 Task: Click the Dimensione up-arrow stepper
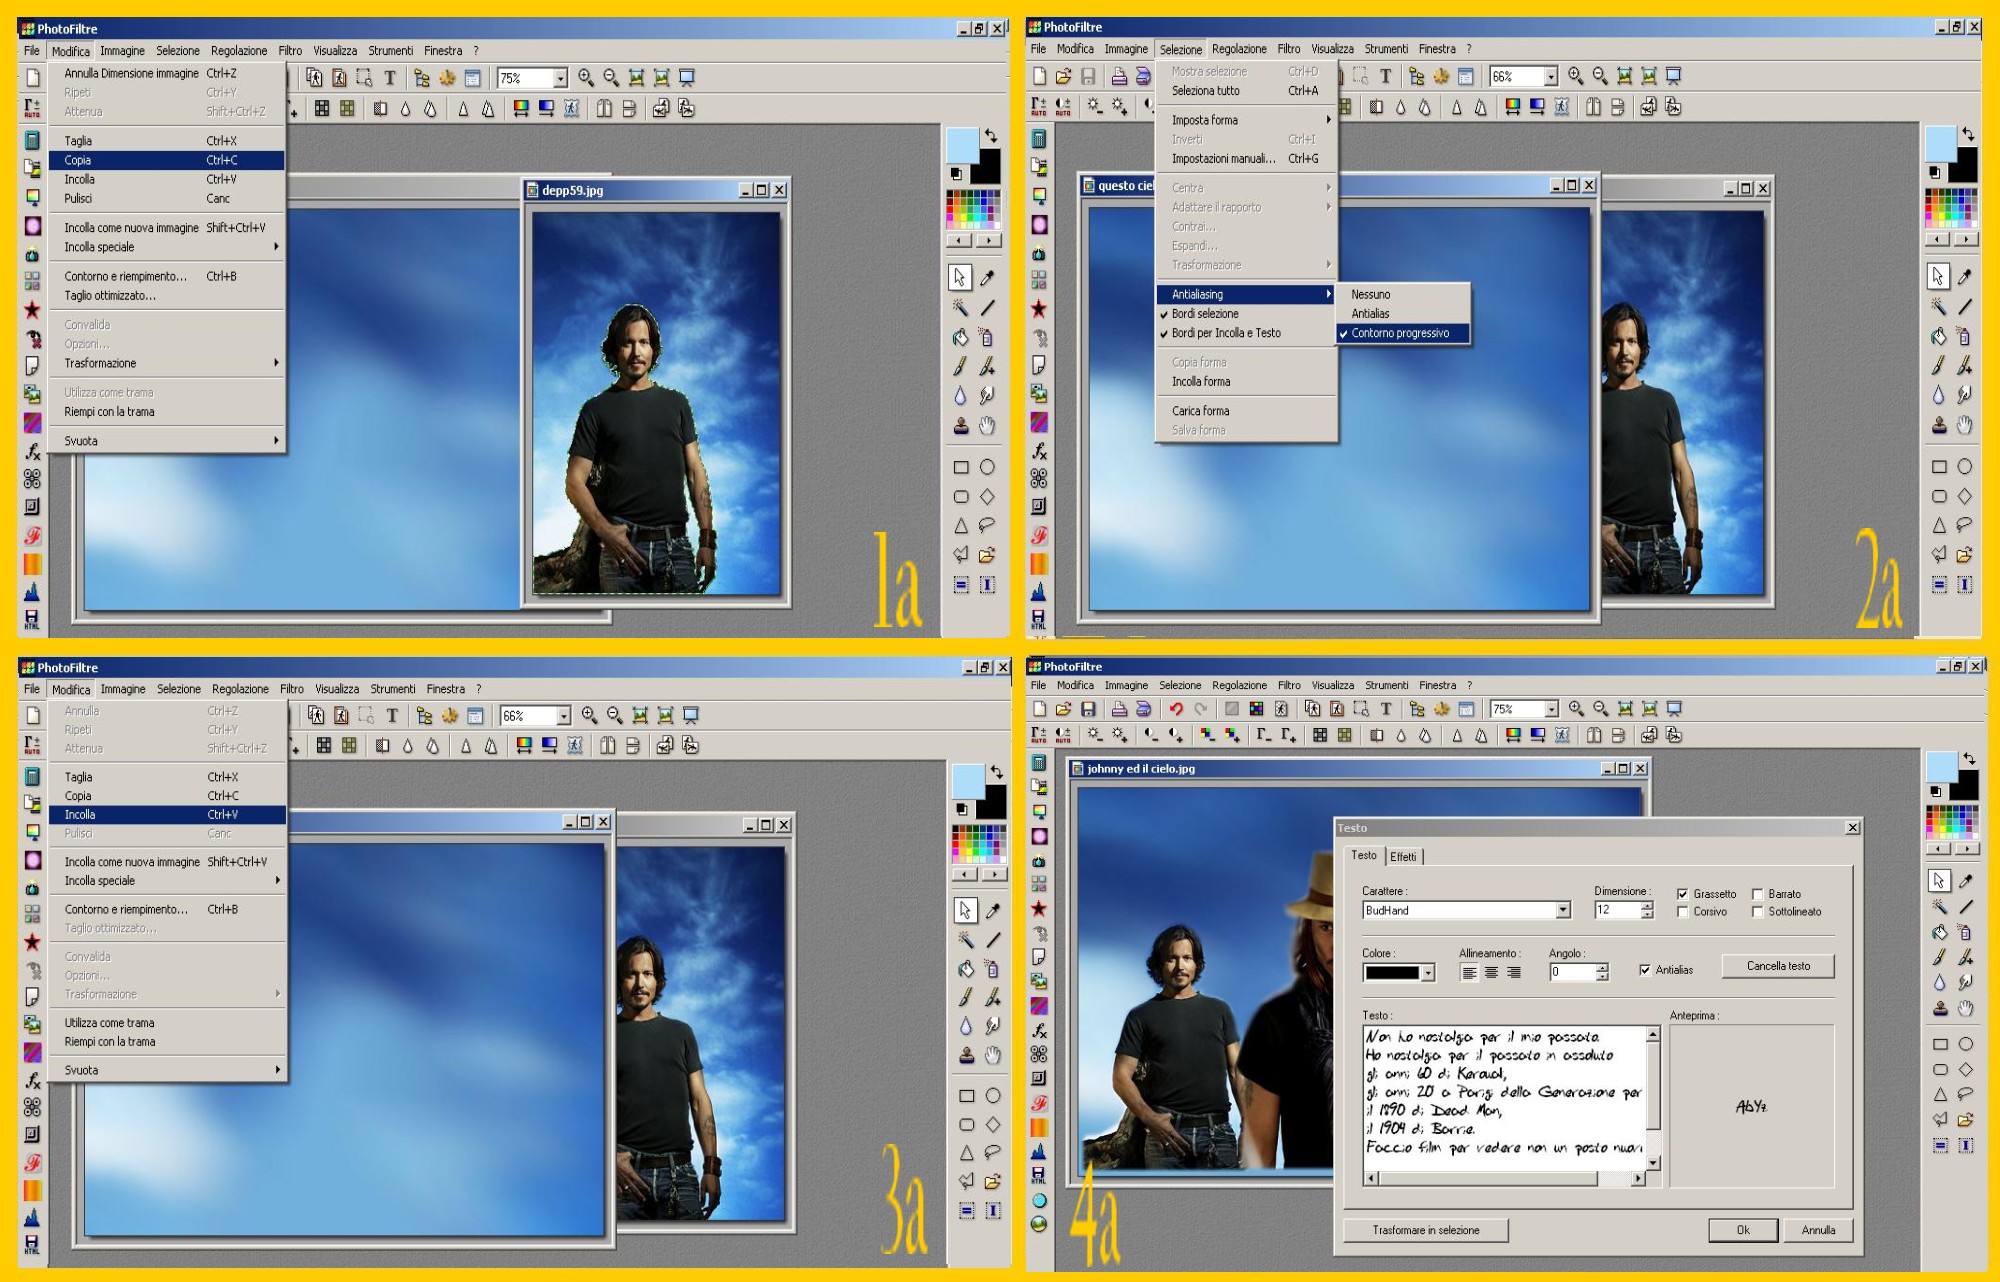pos(1647,905)
